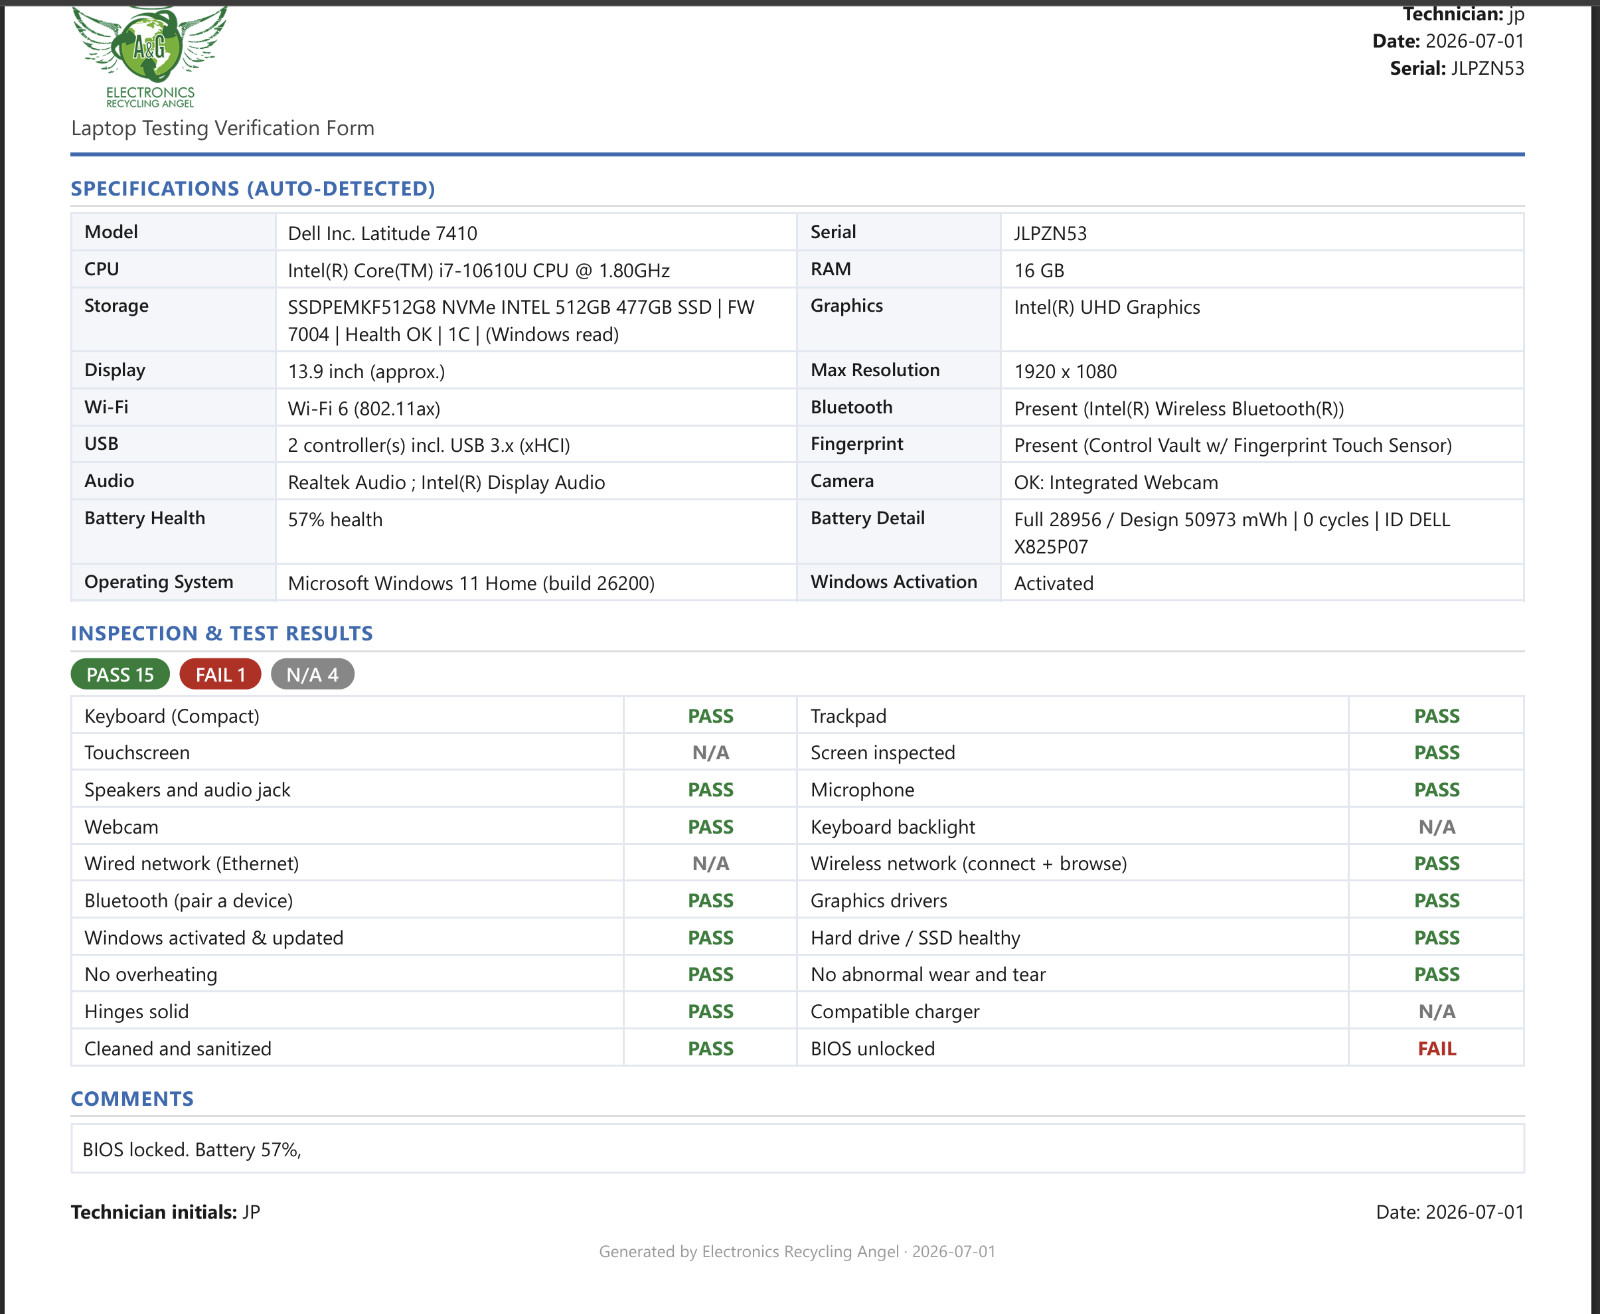Click the Specifications (Auto-Detected) heading
Screen dimensions: 1600x1314
(x=253, y=189)
